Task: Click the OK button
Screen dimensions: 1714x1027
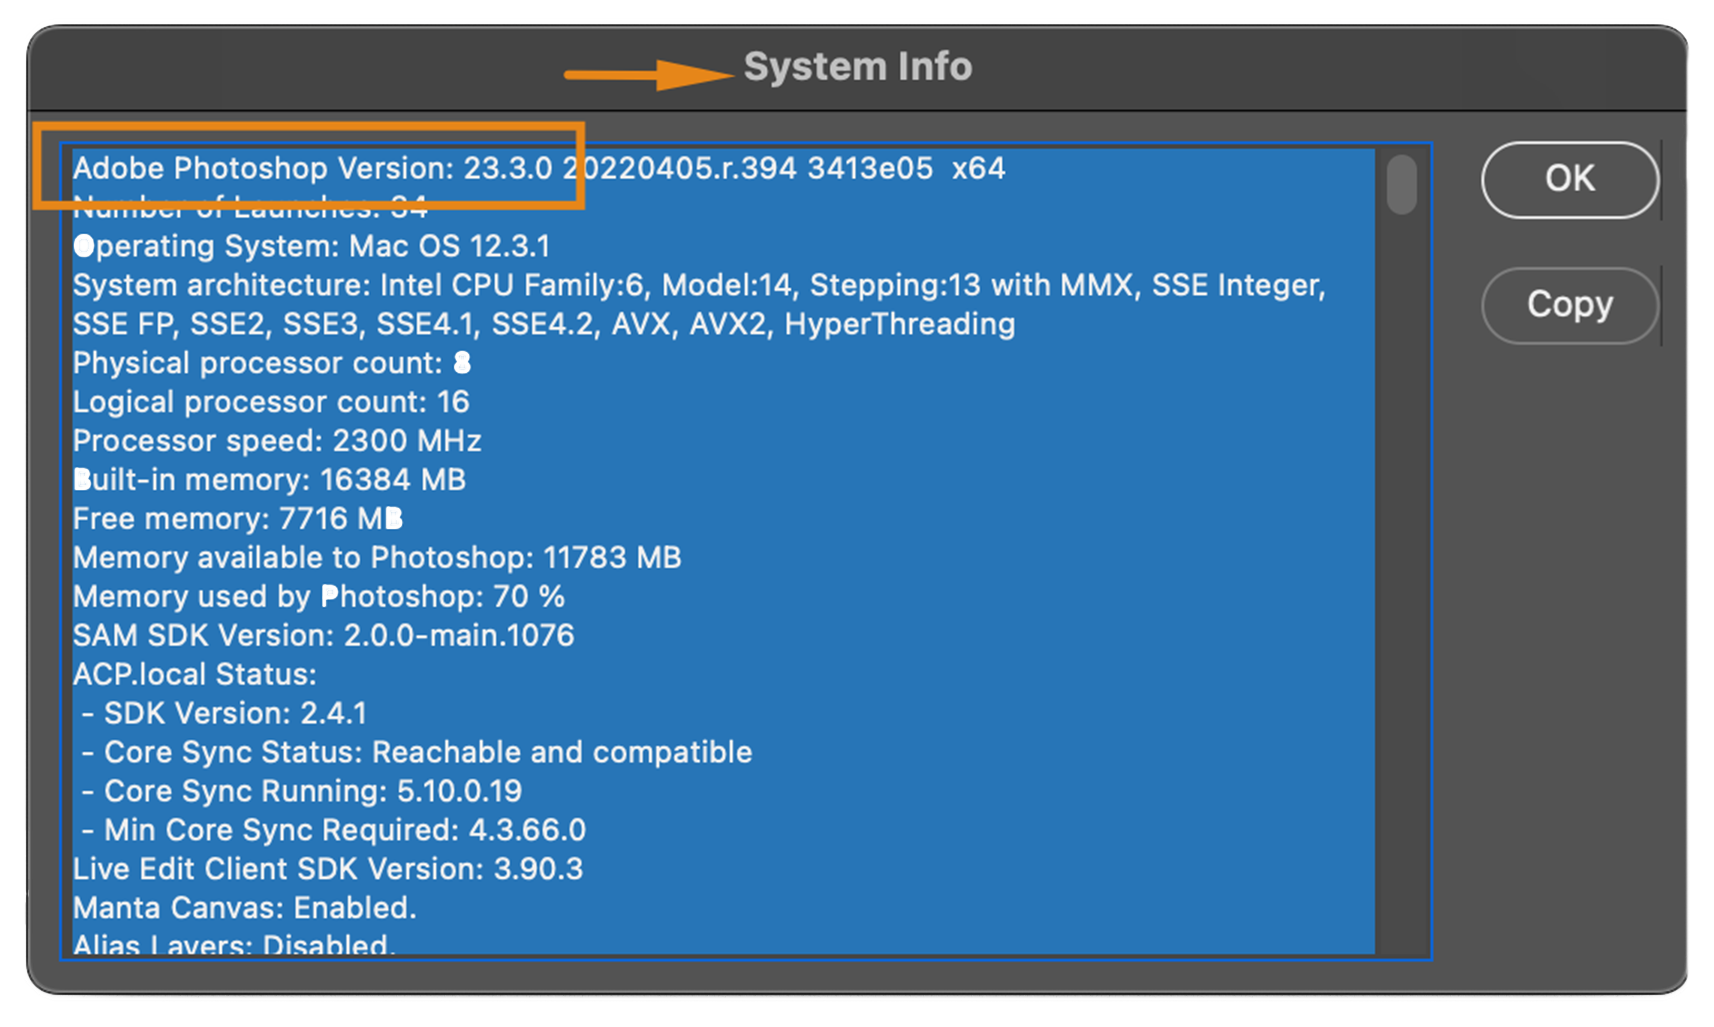Action: (1568, 180)
